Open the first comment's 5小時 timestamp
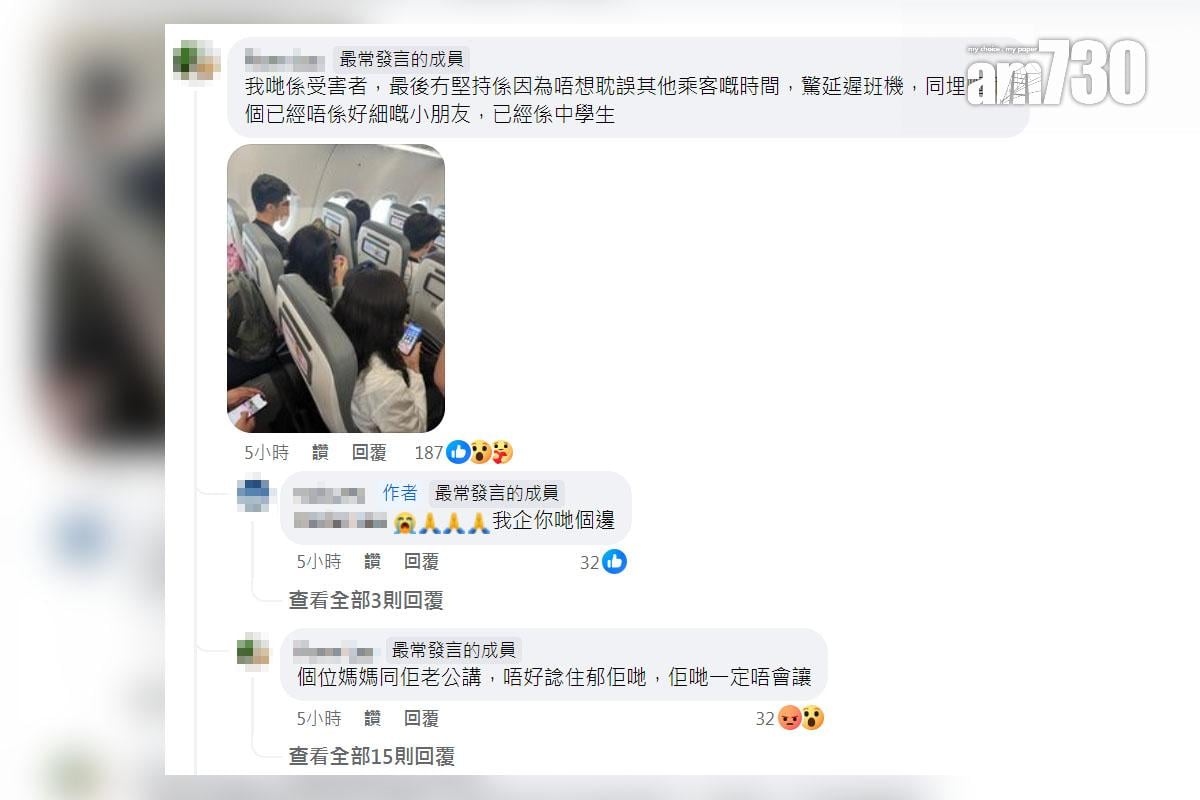The image size is (1200, 800). pos(266,453)
